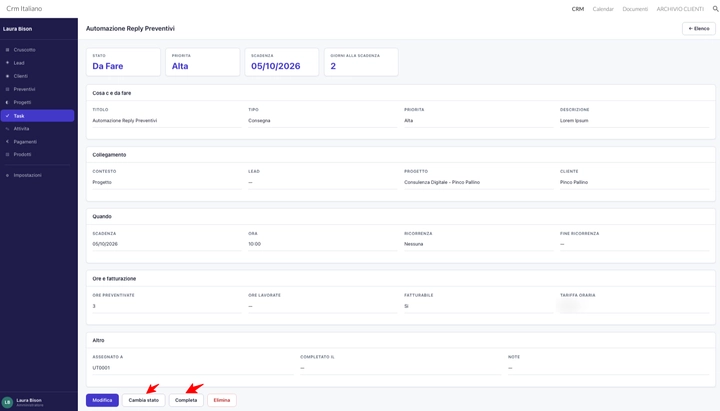Mark task done with Completa
Screen dimensions: 720x411
click(x=186, y=400)
